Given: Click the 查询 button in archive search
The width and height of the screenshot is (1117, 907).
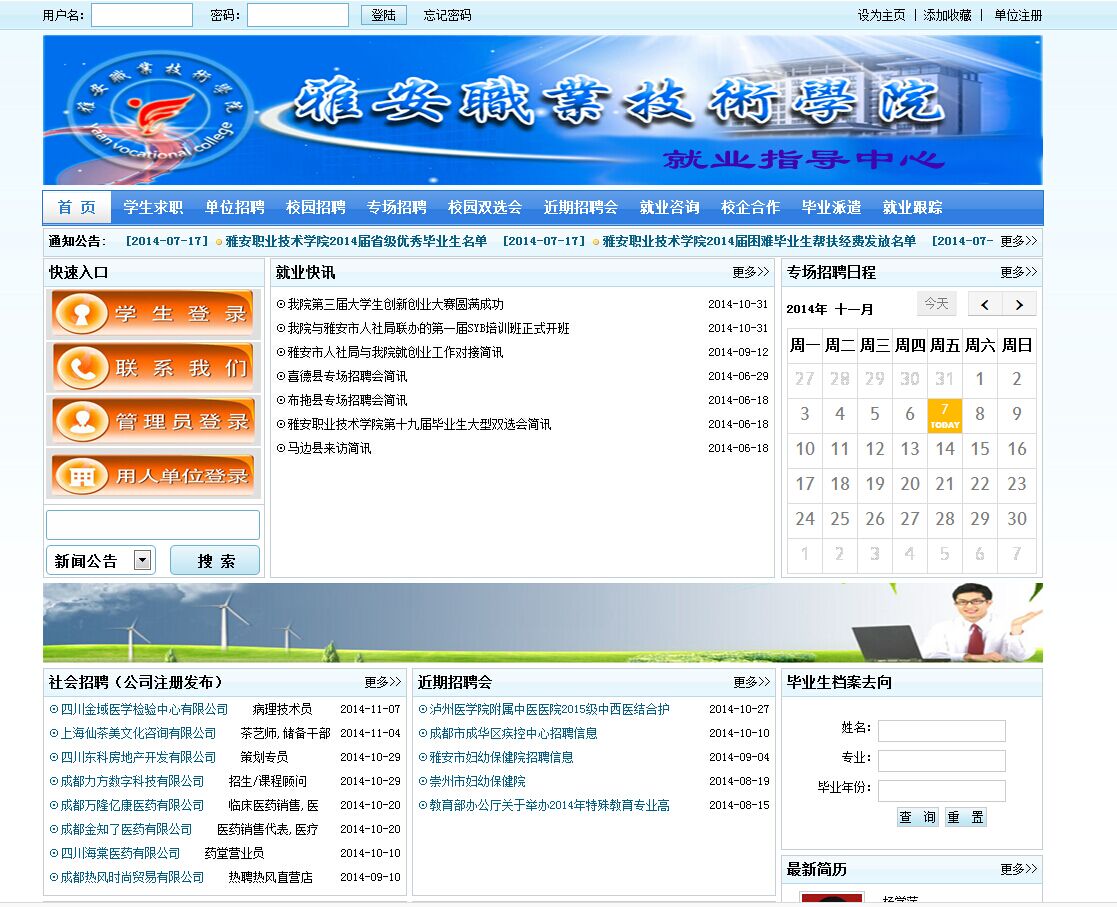Looking at the screenshot, I should (x=917, y=817).
